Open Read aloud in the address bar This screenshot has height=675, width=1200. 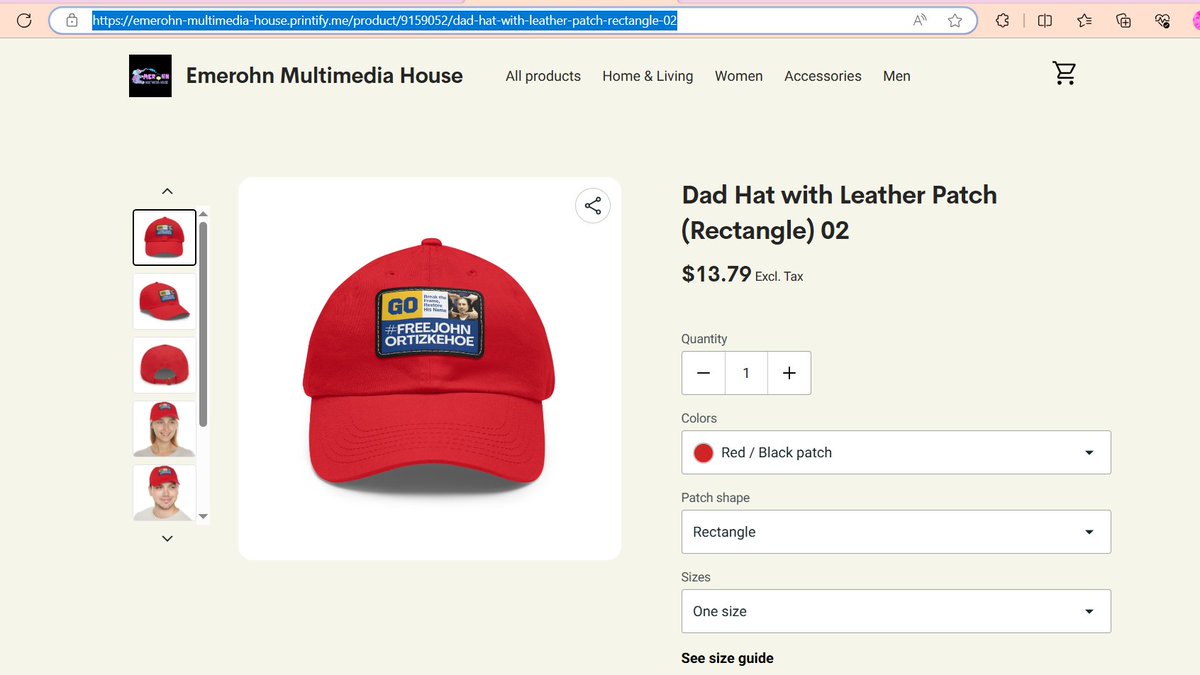click(918, 20)
